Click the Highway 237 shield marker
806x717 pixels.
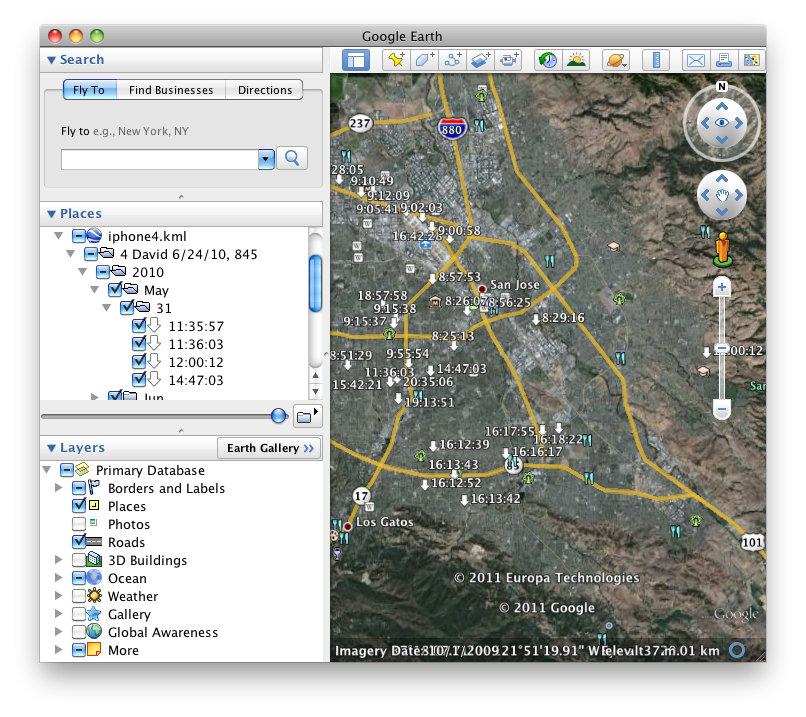click(360, 123)
